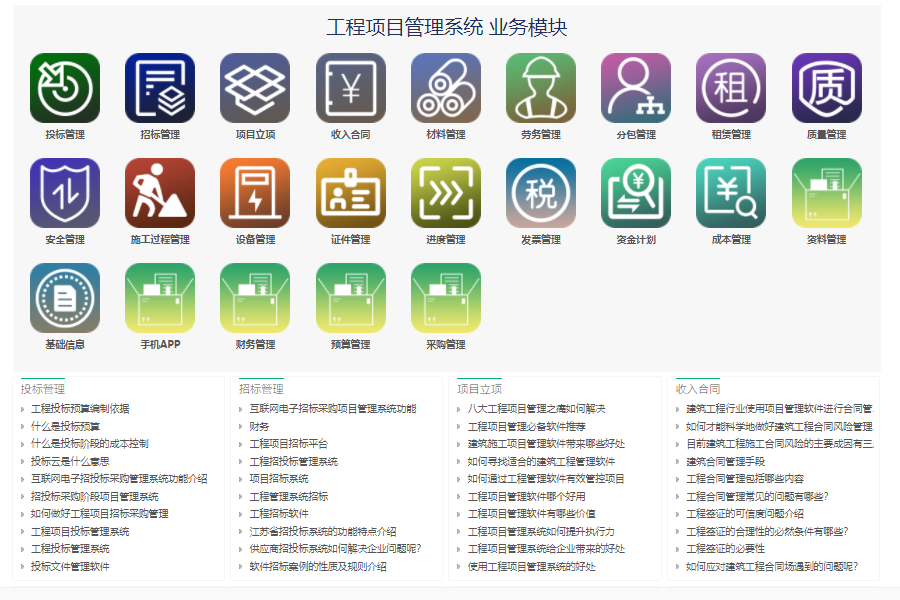900x600 pixels.
Task: Open the 投标管理 section heading link
Action: 43,389
